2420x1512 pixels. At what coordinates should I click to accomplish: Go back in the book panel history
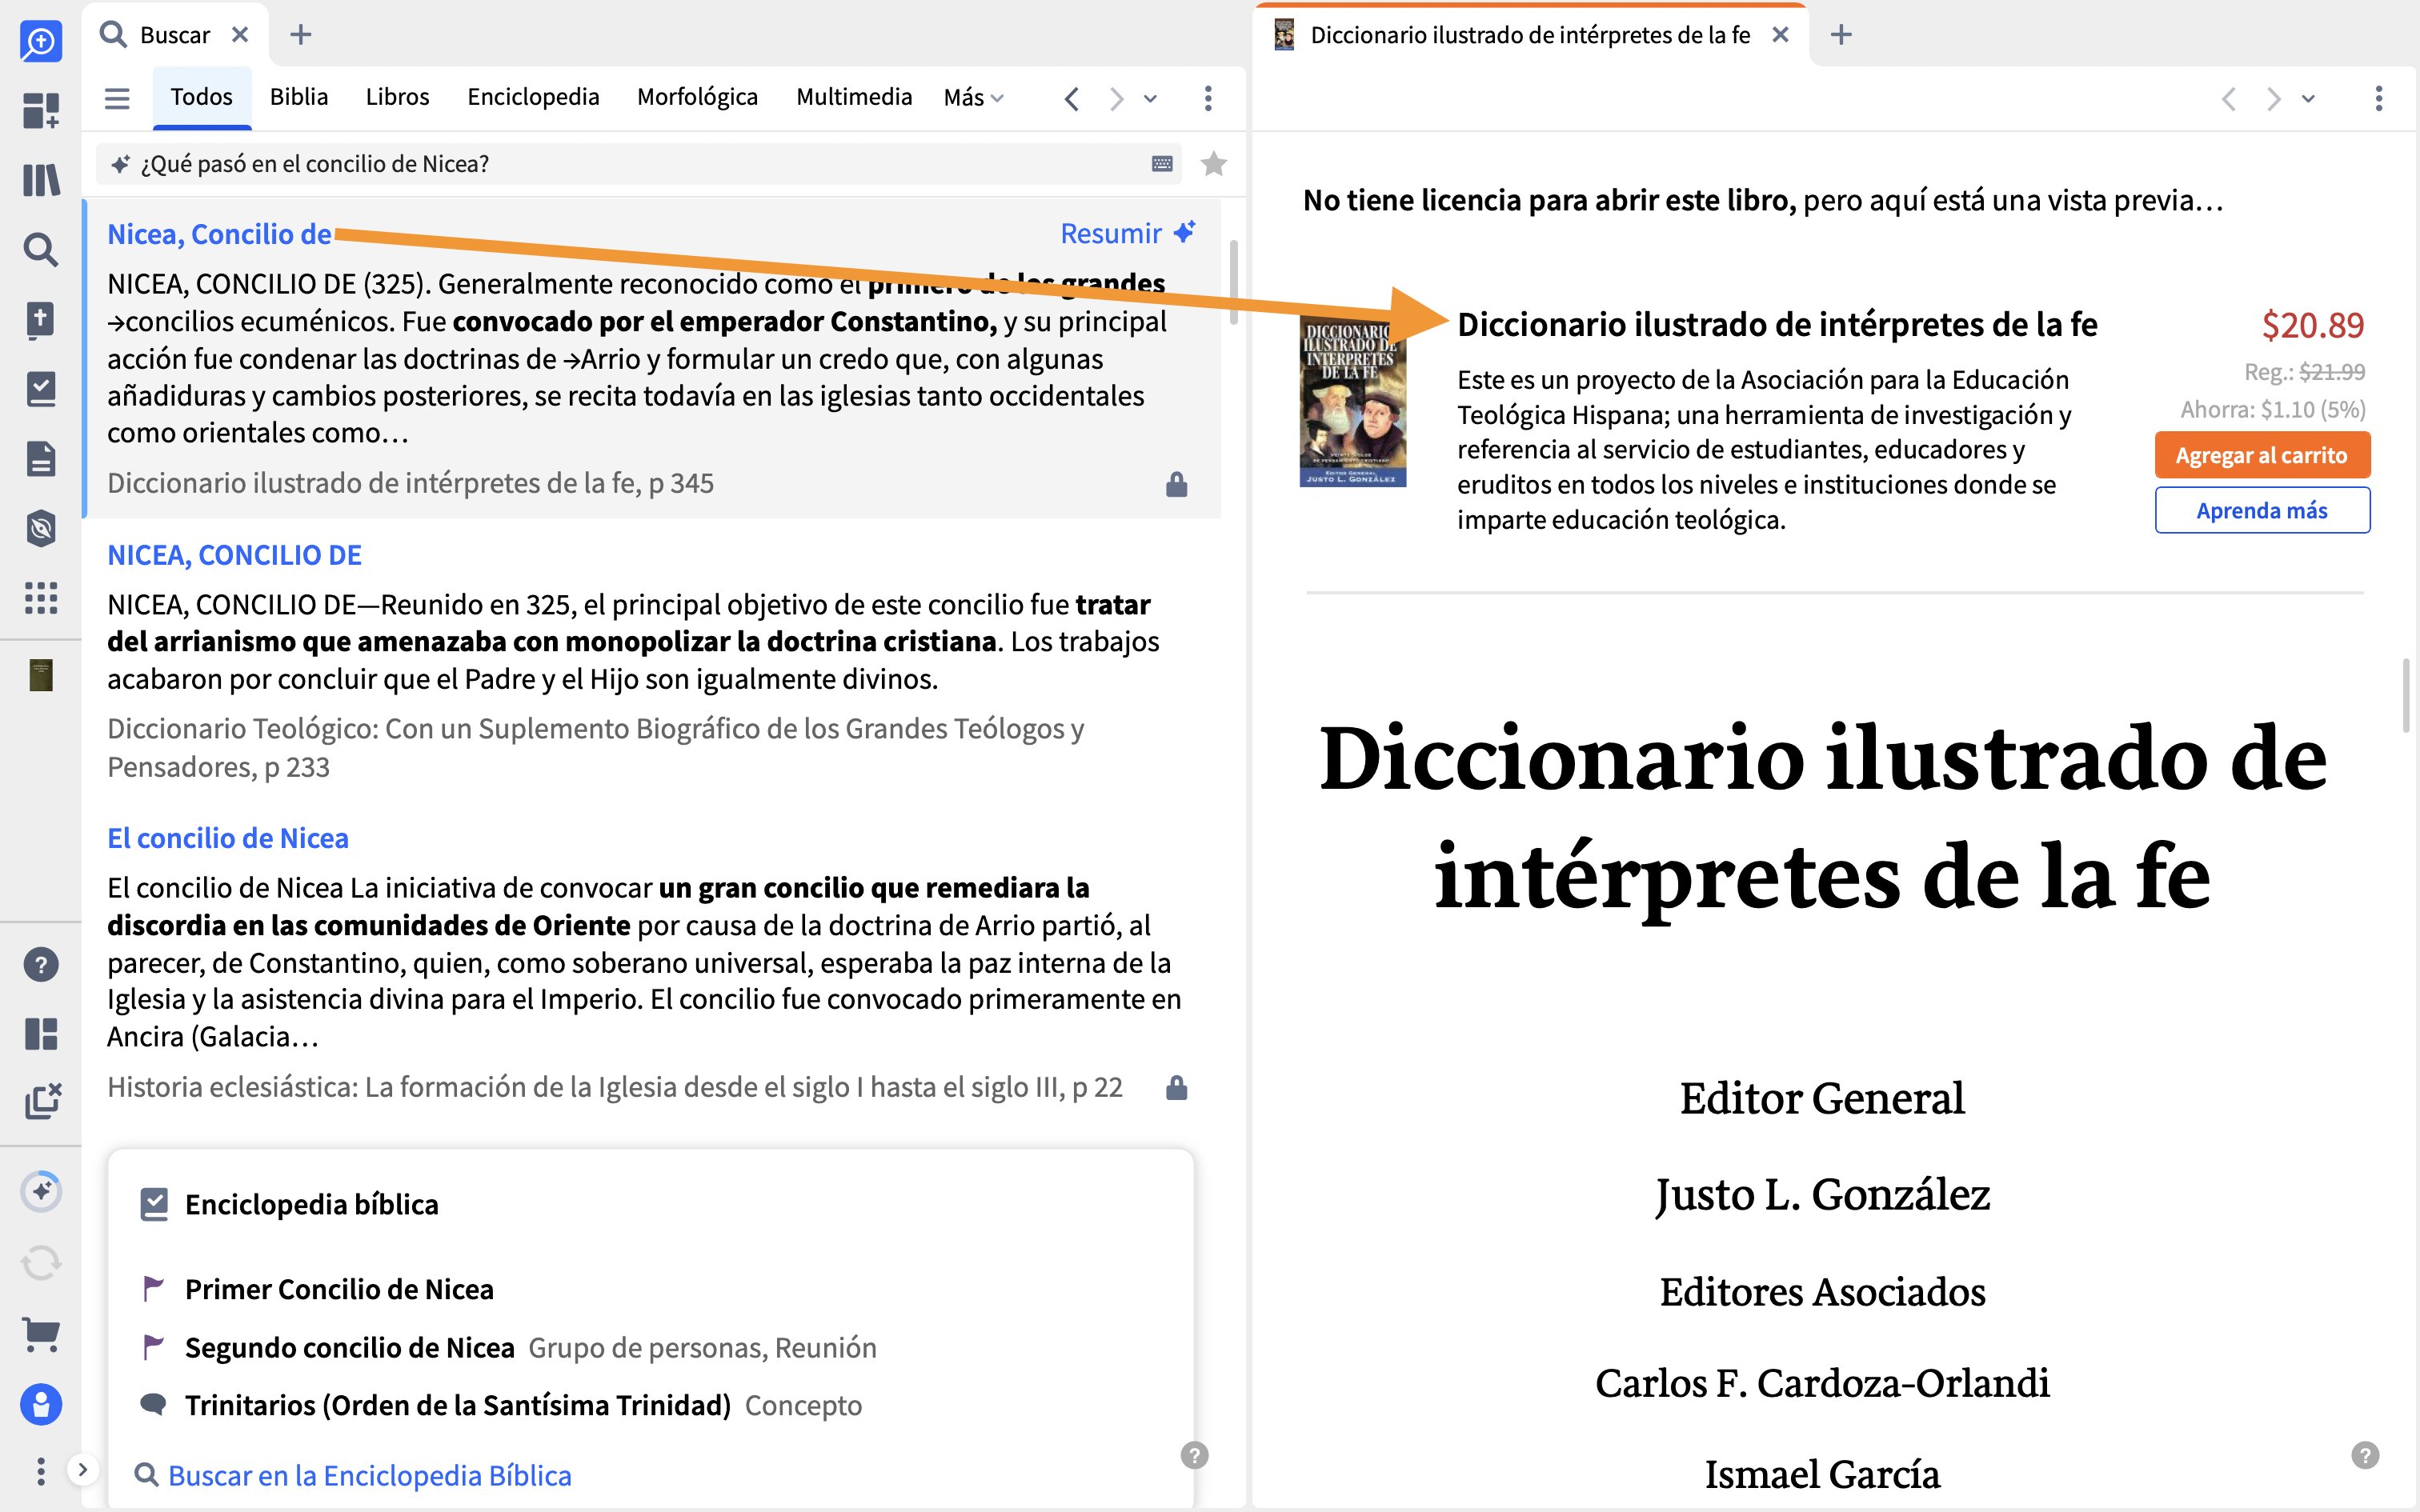(x=2229, y=98)
